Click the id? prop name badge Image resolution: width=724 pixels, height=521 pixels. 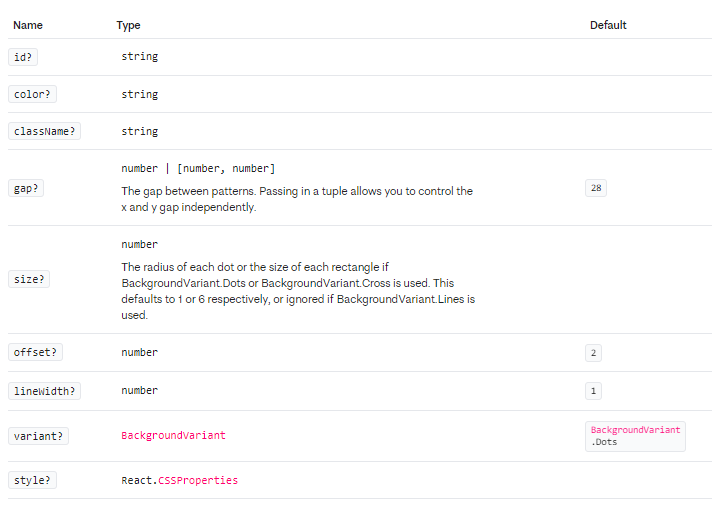pyautogui.click(x=23, y=57)
